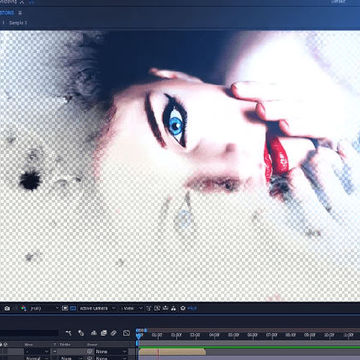The image size is (360, 360).
Task: Click the reset exposure icon
Action: point(183,308)
